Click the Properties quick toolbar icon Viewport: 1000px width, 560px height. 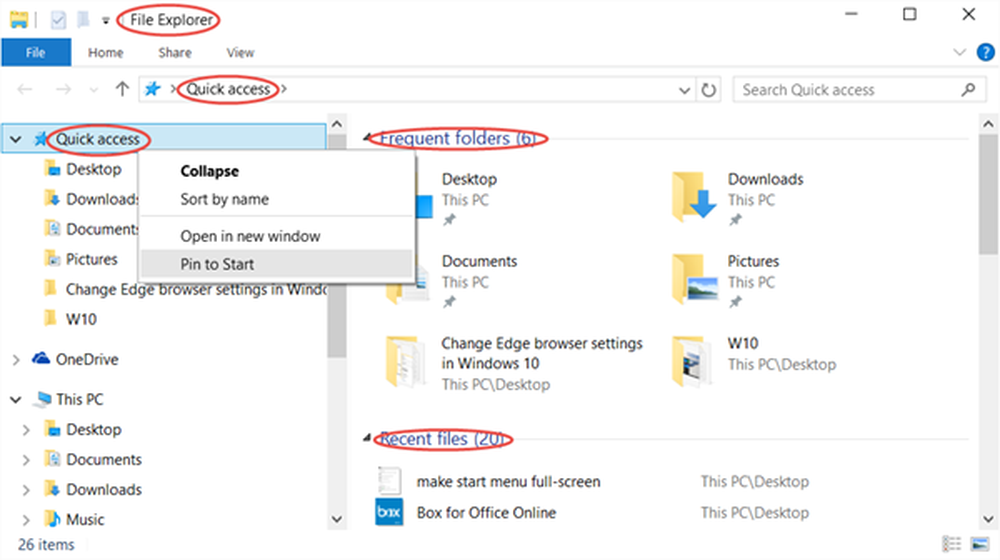(x=58, y=20)
